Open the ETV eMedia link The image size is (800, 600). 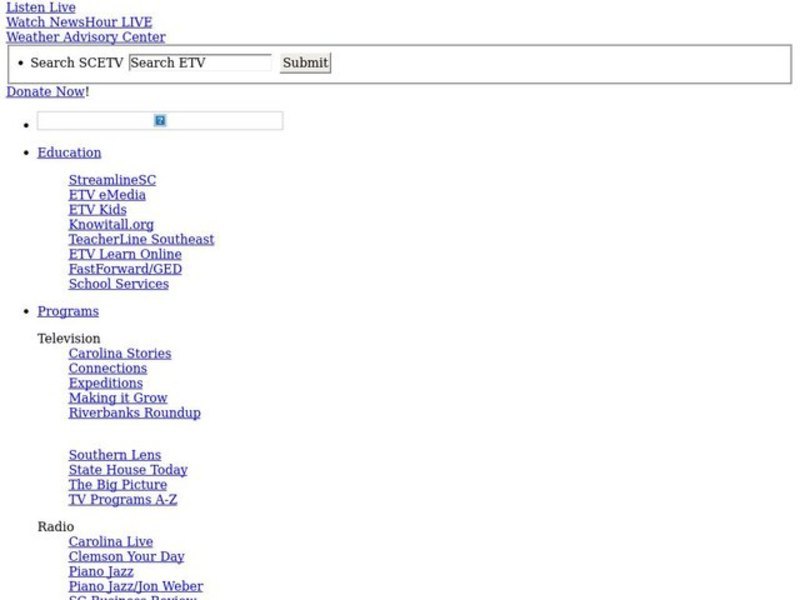pyautogui.click(x=107, y=194)
